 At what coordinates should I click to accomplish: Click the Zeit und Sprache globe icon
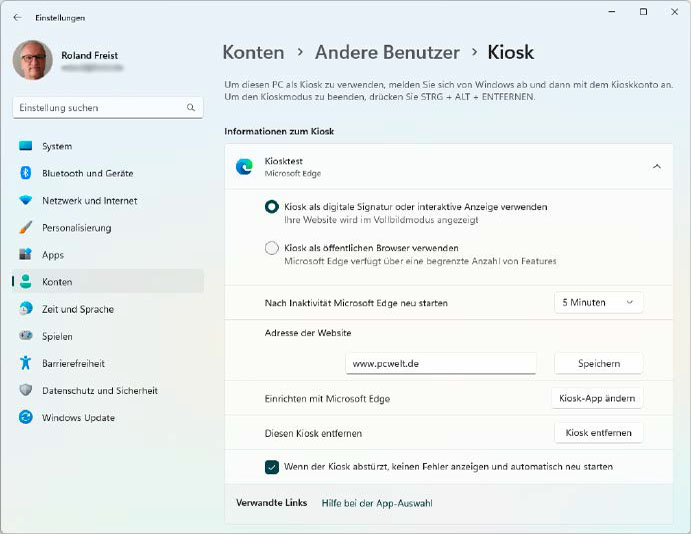click(26, 308)
